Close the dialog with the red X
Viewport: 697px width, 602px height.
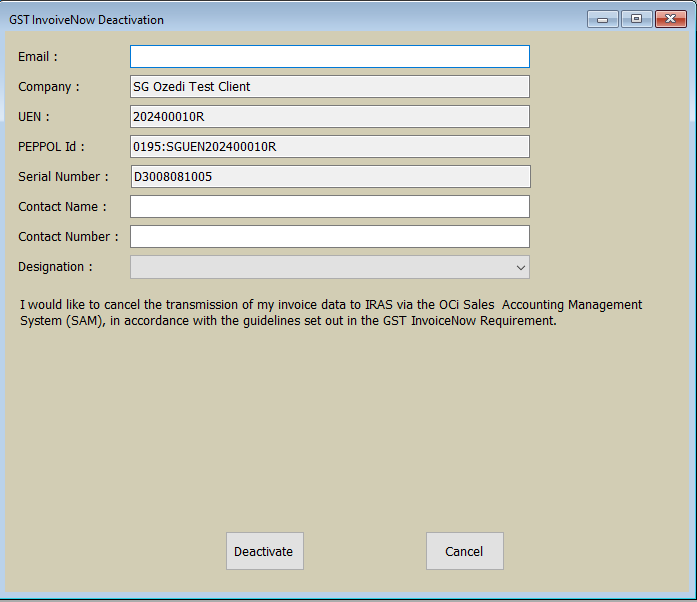(x=670, y=19)
